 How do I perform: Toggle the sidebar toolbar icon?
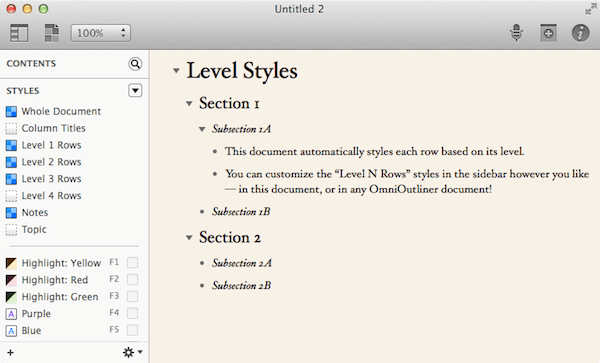[x=19, y=33]
